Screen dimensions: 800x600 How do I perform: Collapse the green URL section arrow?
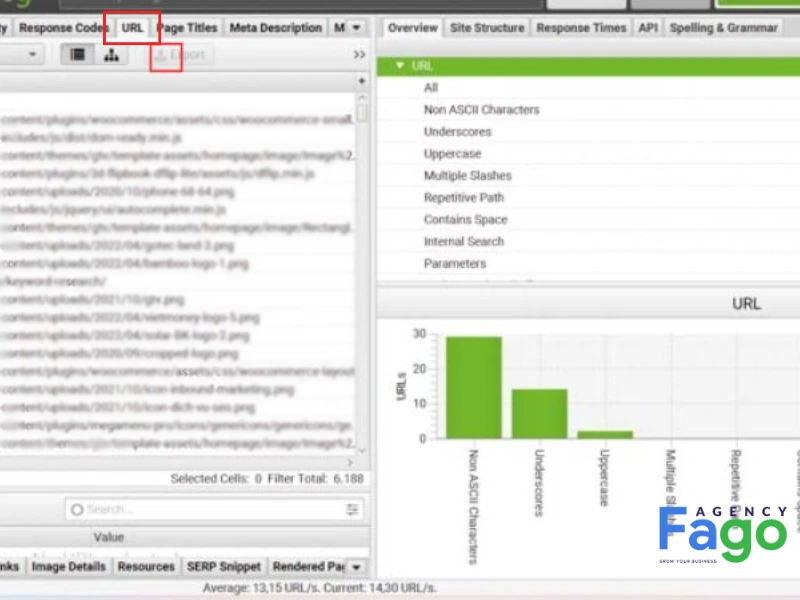[x=399, y=65]
